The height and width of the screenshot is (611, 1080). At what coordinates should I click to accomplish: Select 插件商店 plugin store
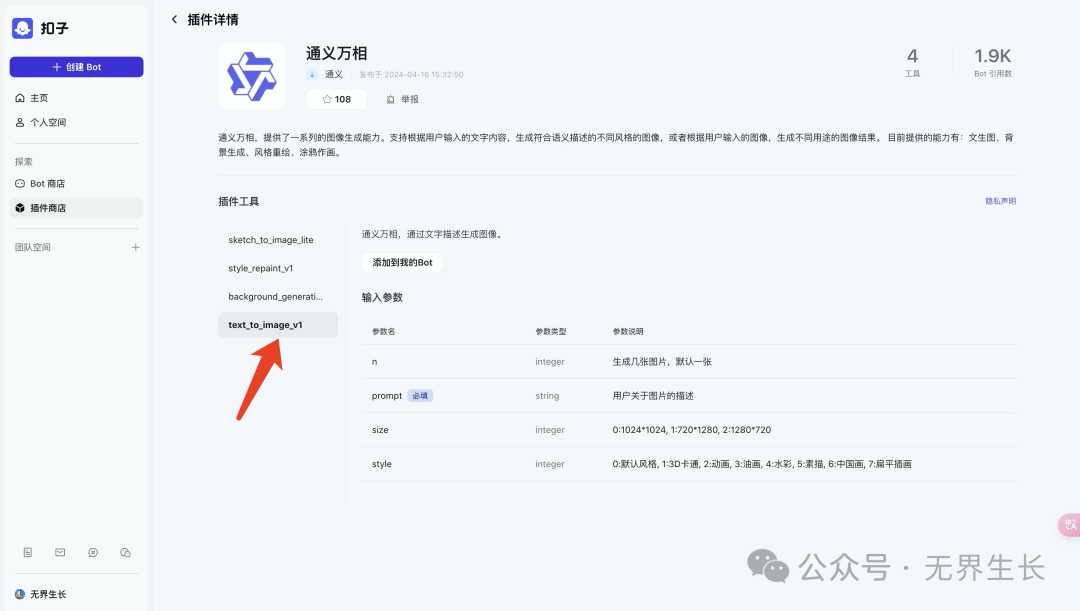coord(76,208)
